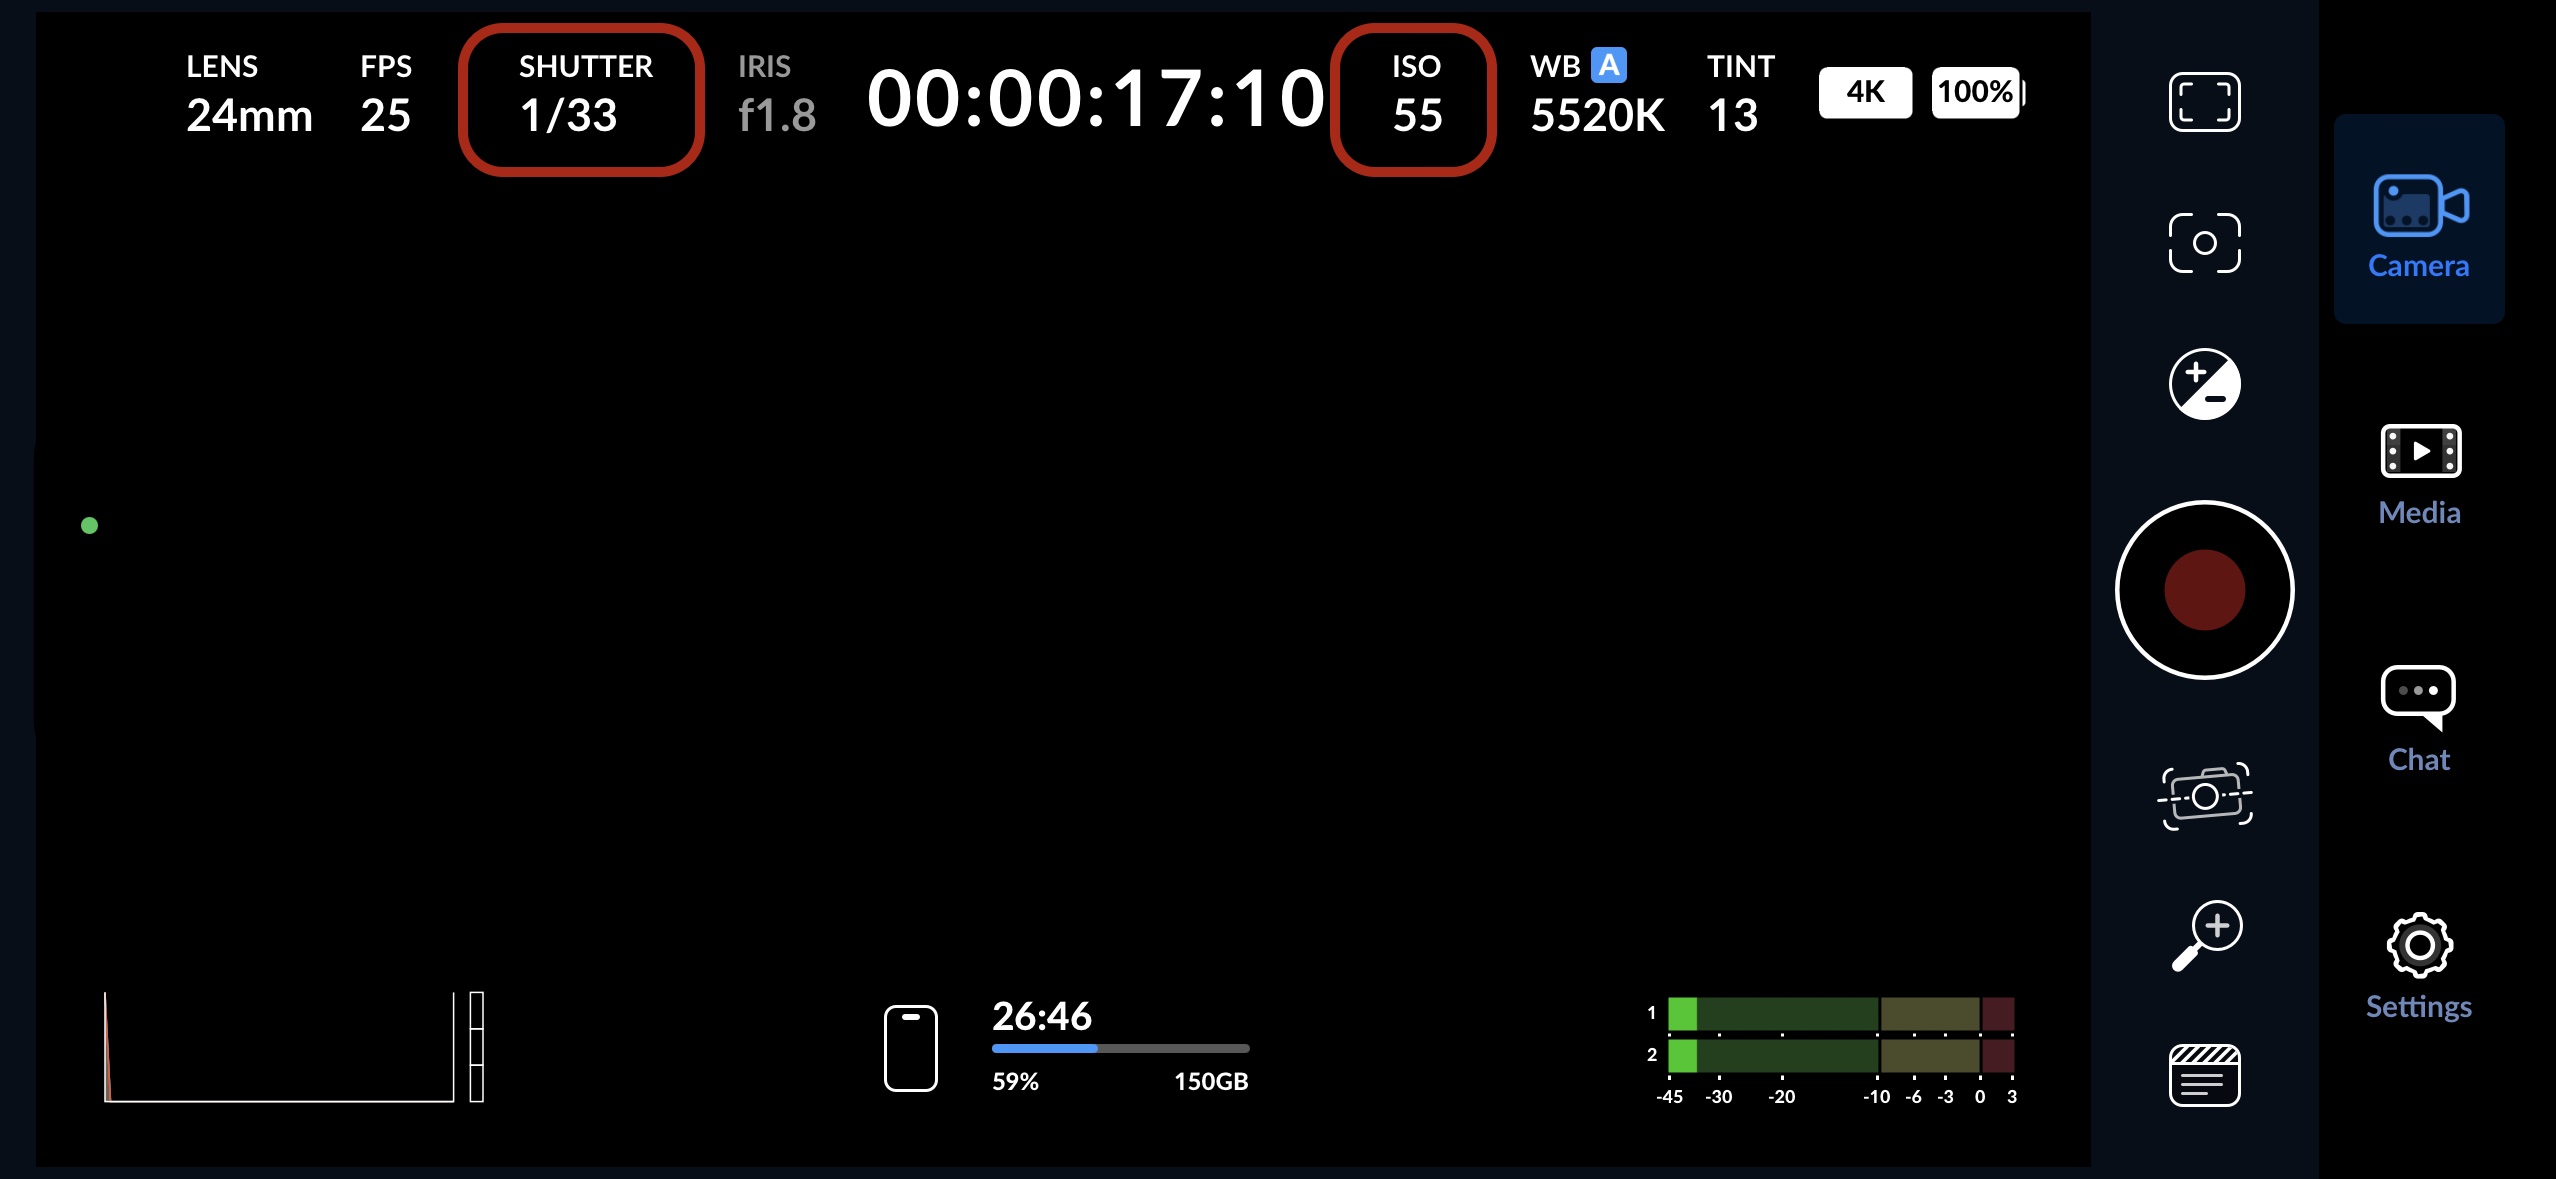This screenshot has width=2556, height=1179.
Task: Open the 4K resolution indicator
Action: click(x=1865, y=92)
